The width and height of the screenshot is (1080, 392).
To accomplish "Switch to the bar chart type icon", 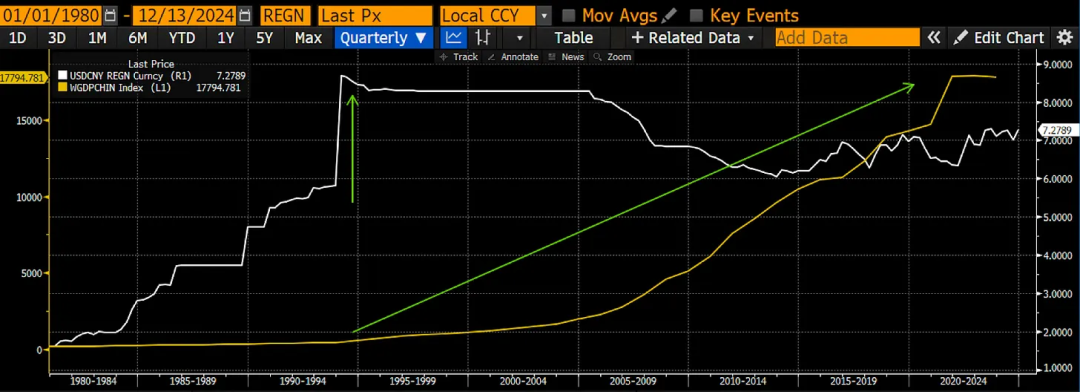I will [x=484, y=37].
